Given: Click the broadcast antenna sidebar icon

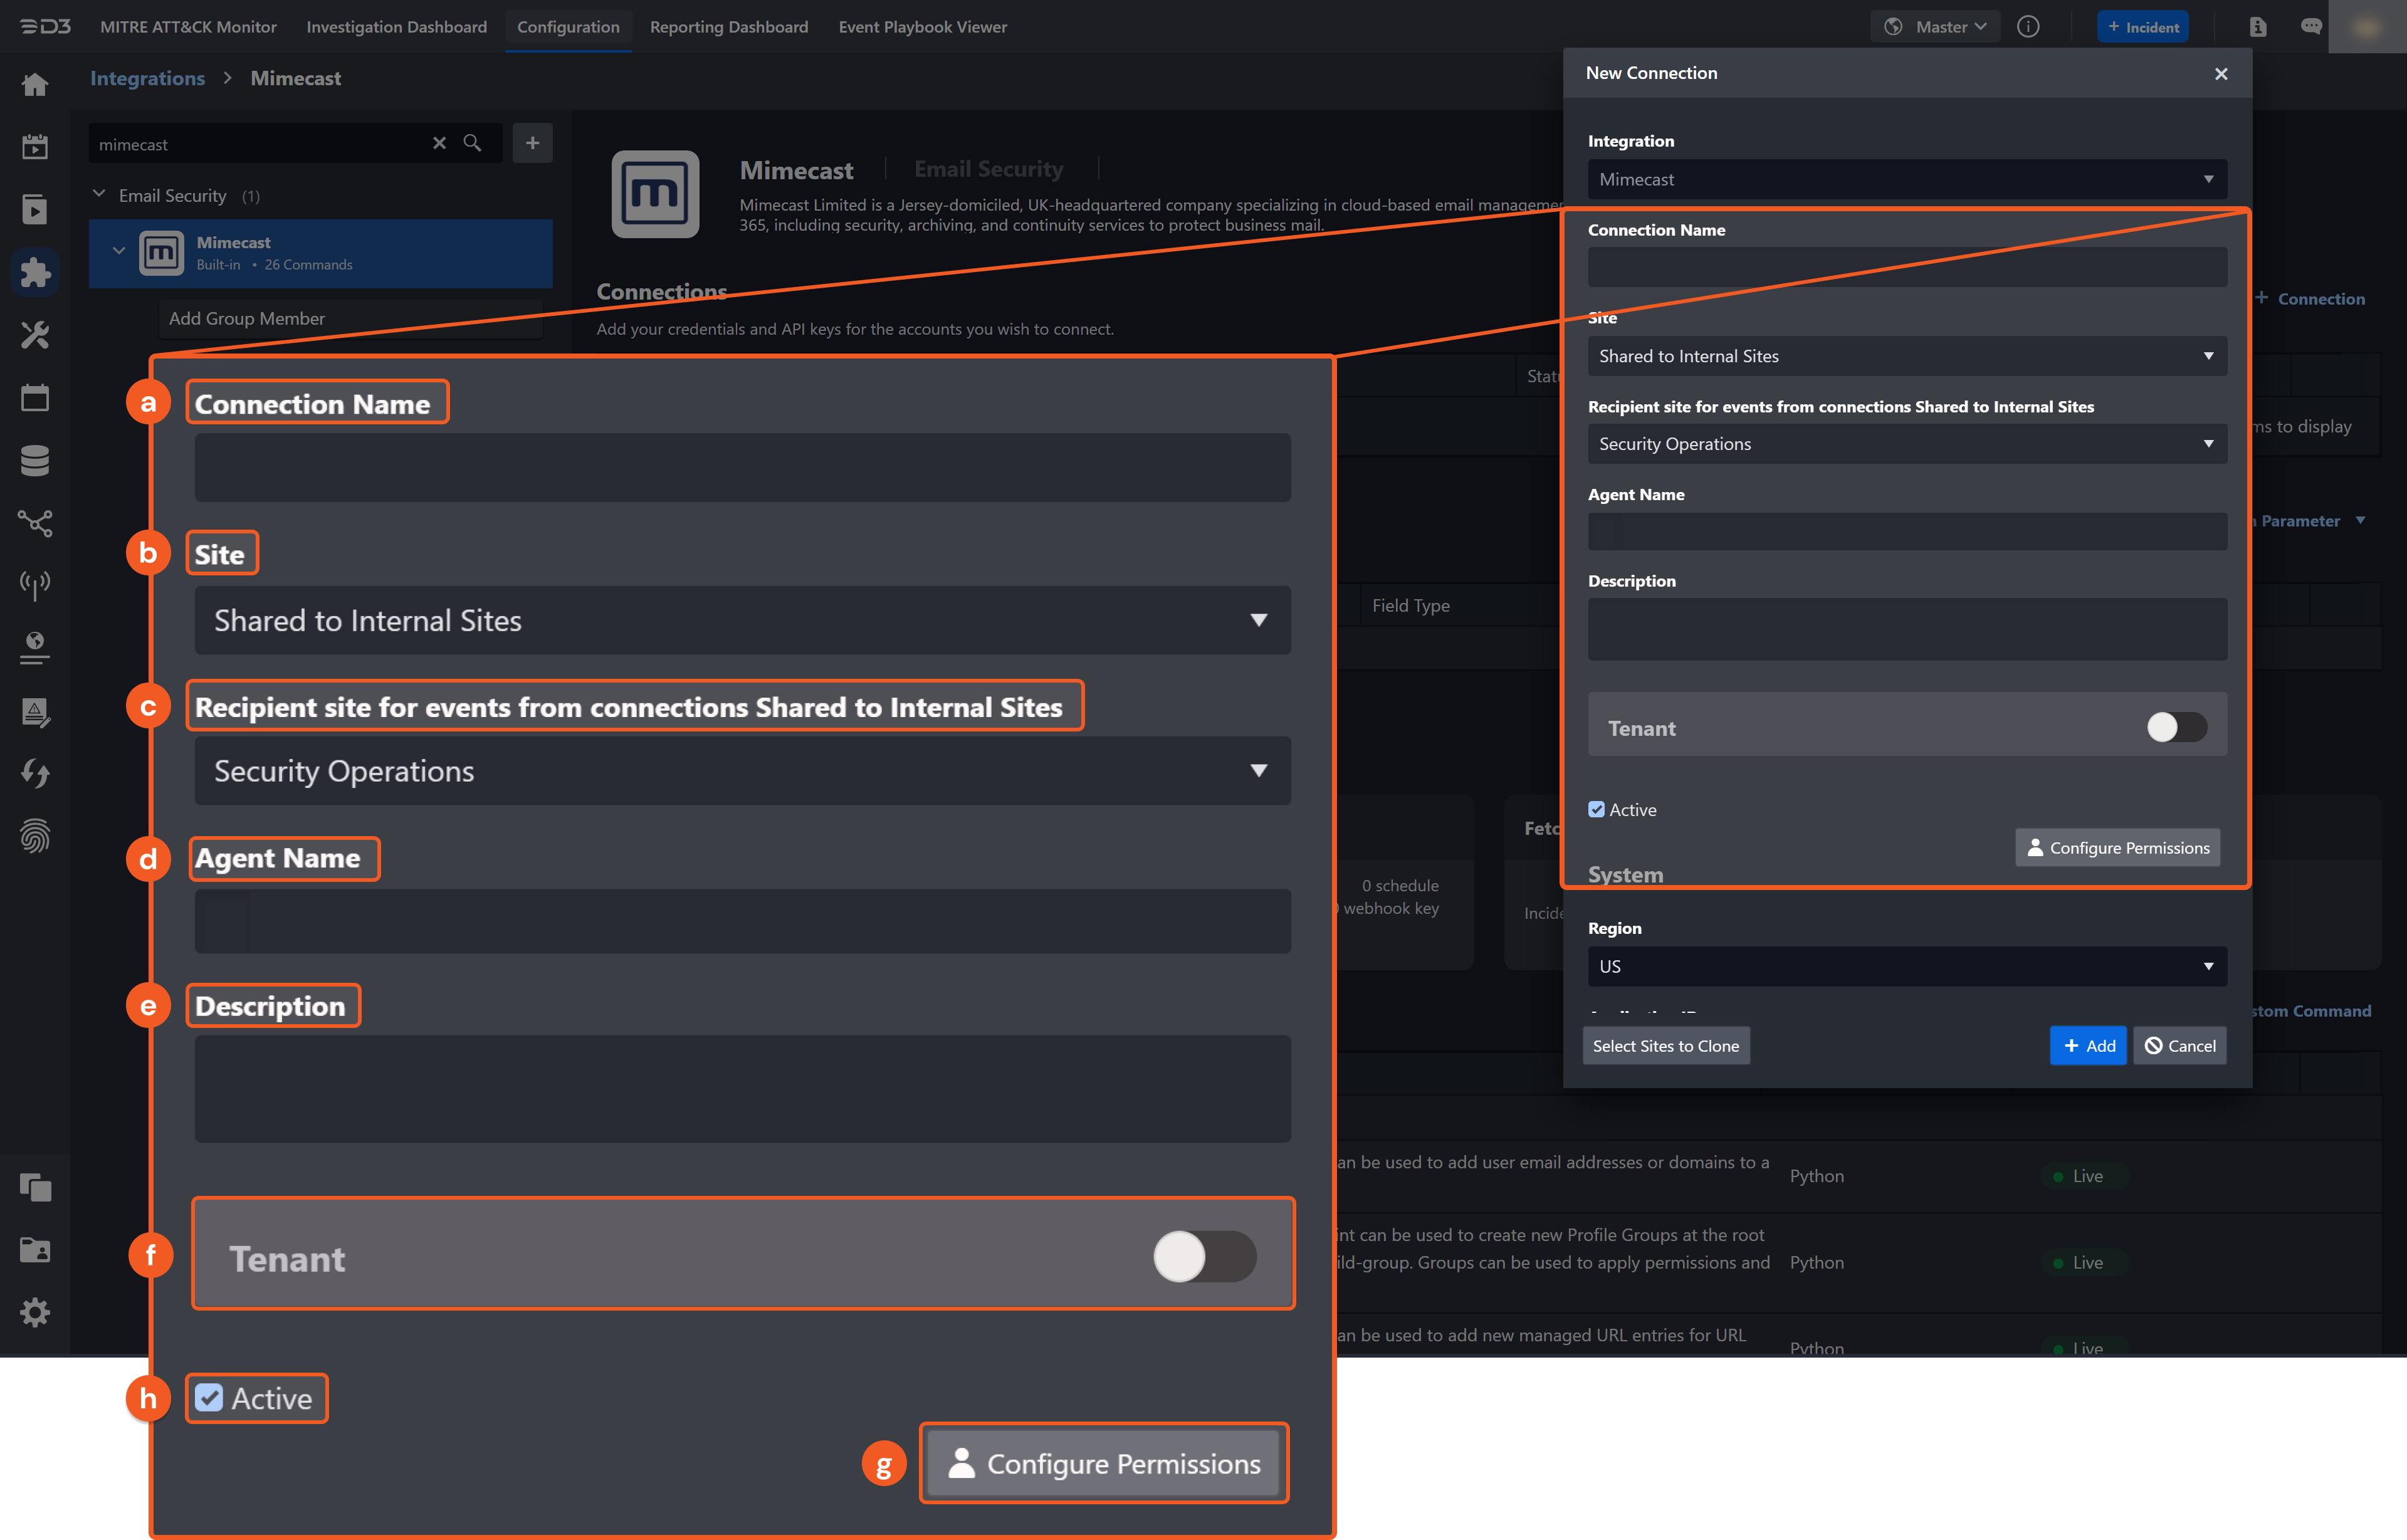Looking at the screenshot, I should [x=35, y=585].
